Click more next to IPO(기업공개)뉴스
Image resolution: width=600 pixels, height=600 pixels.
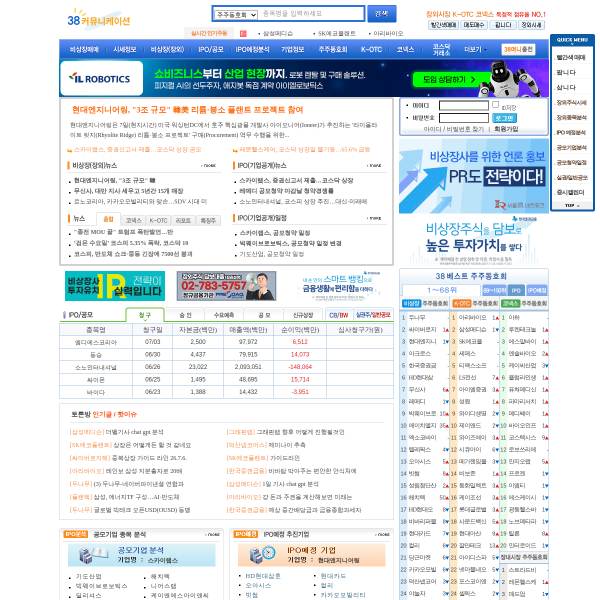(x=374, y=166)
